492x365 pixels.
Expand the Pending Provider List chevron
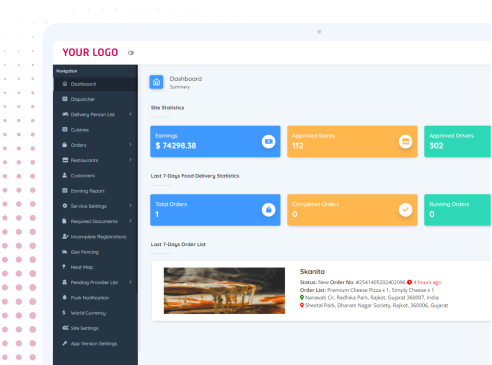click(131, 282)
